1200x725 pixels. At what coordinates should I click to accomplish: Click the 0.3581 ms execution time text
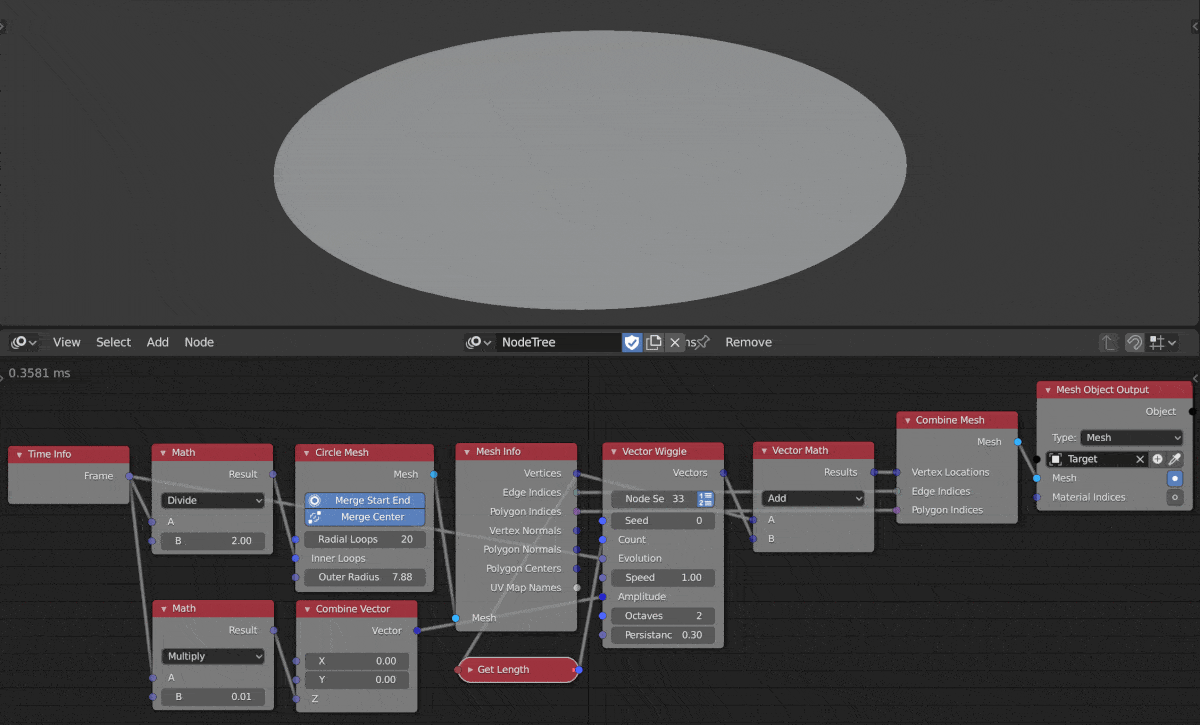click(x=39, y=373)
